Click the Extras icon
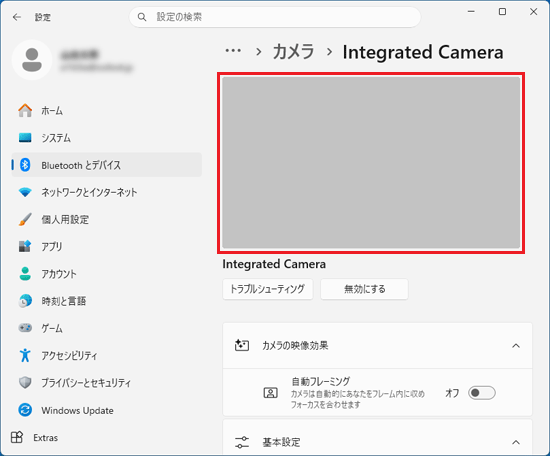 (17, 437)
